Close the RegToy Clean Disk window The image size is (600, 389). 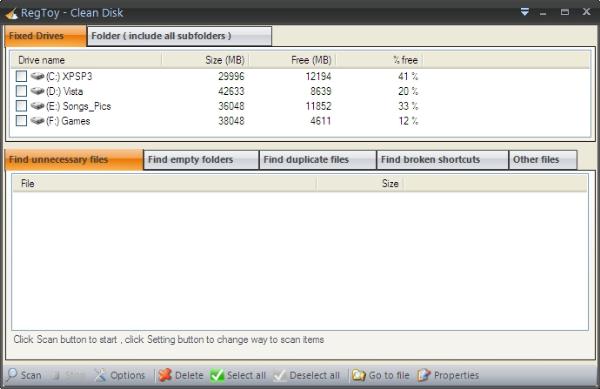tap(586, 12)
